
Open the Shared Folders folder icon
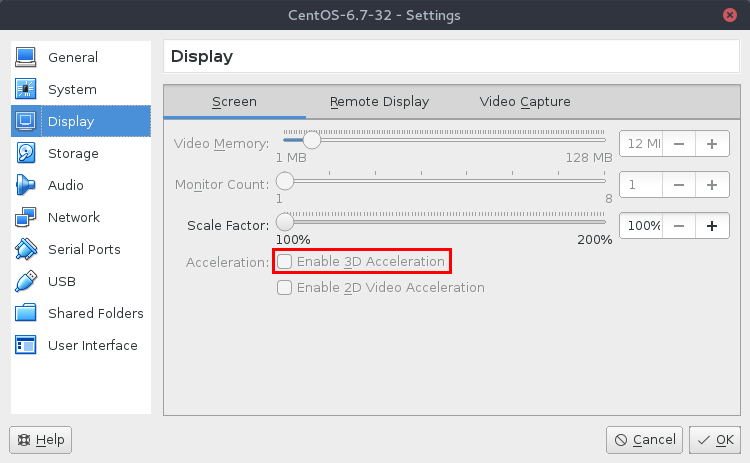[x=25, y=313]
